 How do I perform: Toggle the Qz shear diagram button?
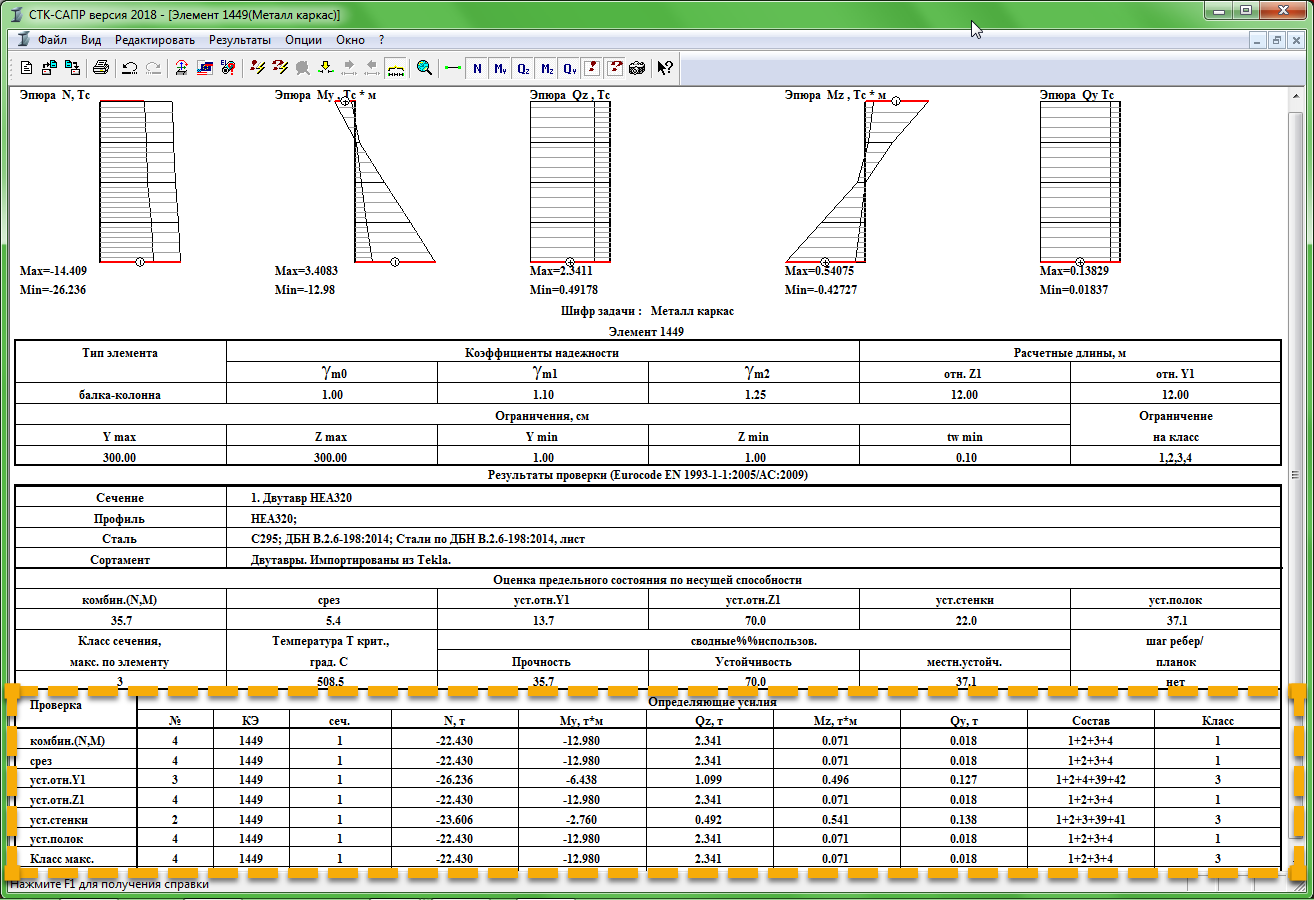523,68
